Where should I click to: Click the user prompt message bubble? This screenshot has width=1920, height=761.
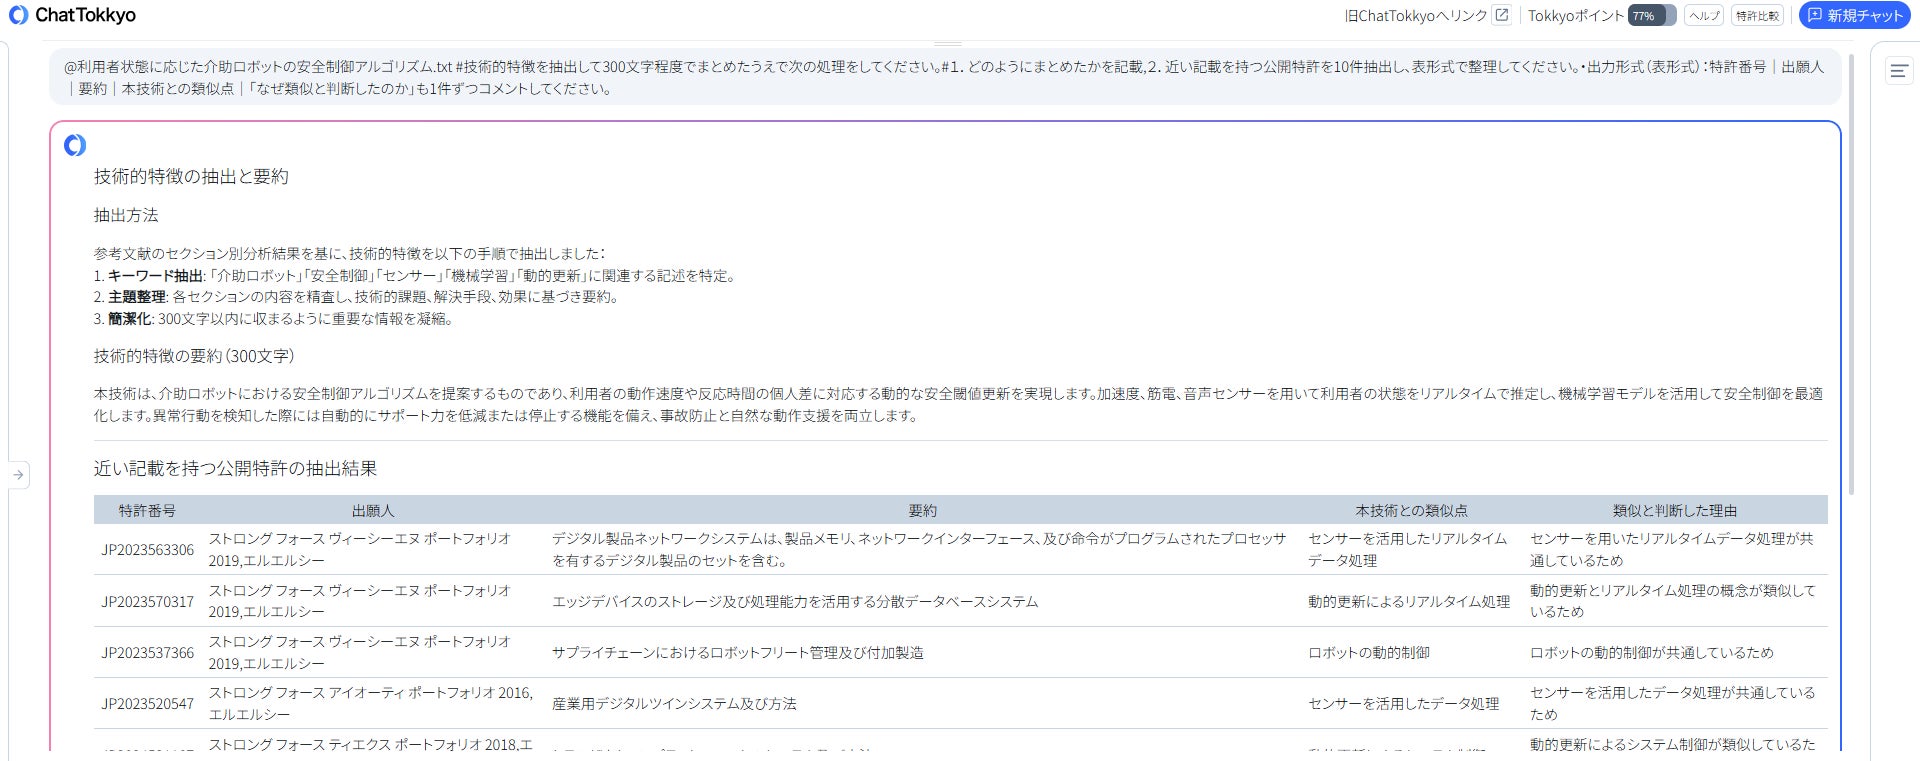pyautogui.click(x=945, y=77)
